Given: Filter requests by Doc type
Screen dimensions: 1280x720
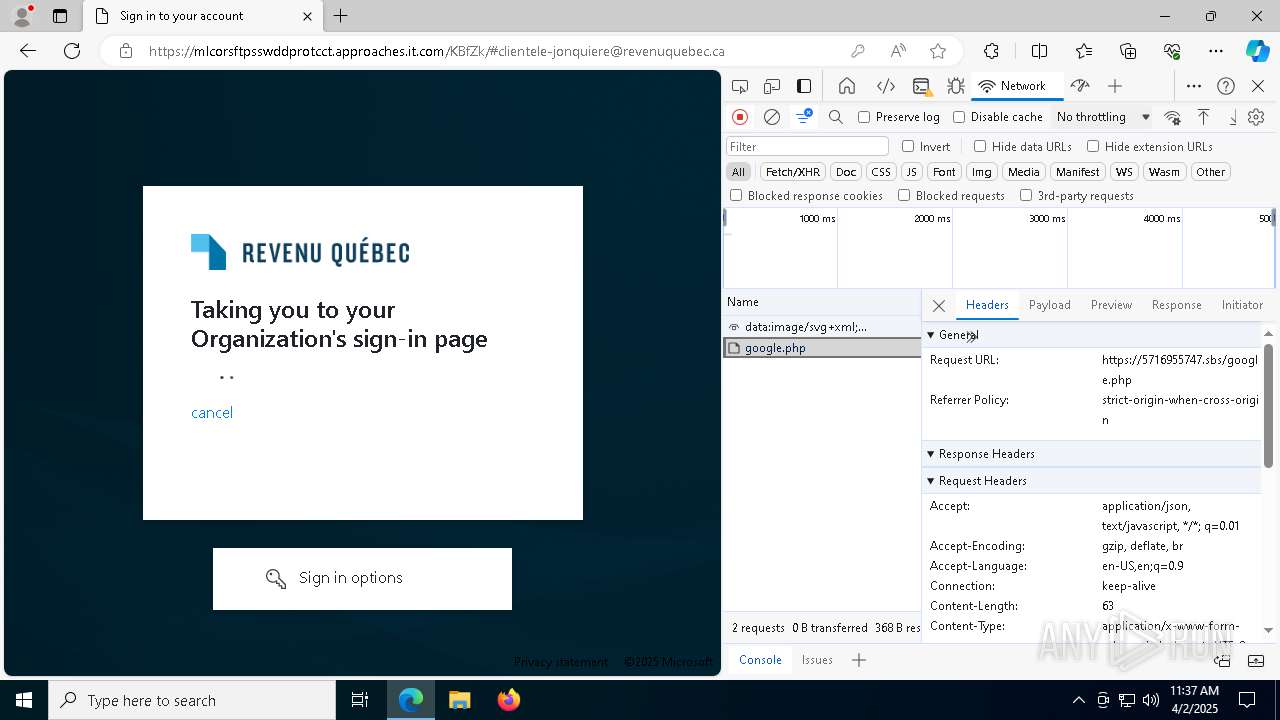Looking at the screenshot, I should [846, 172].
